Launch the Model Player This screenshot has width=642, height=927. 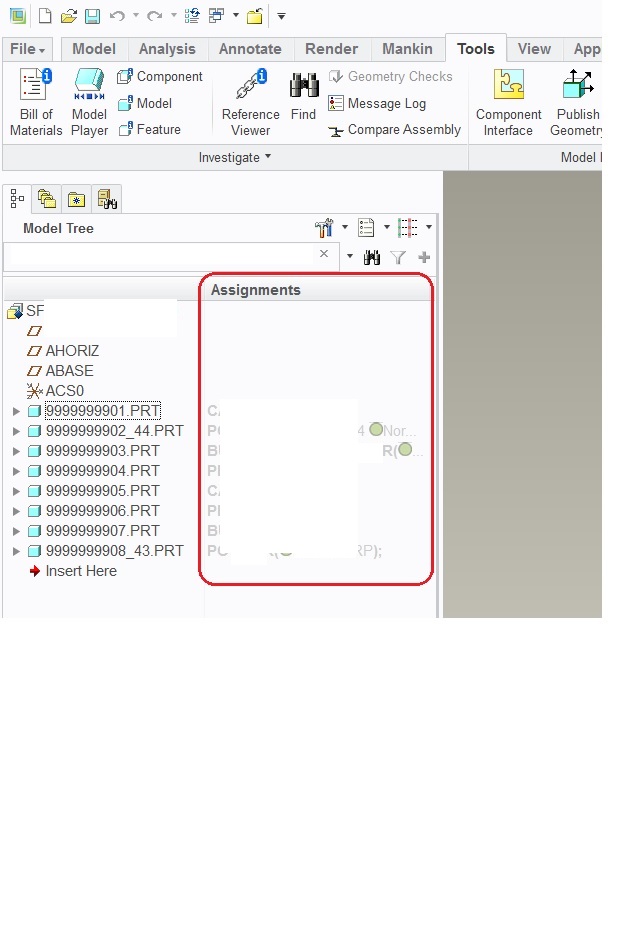click(x=89, y=102)
